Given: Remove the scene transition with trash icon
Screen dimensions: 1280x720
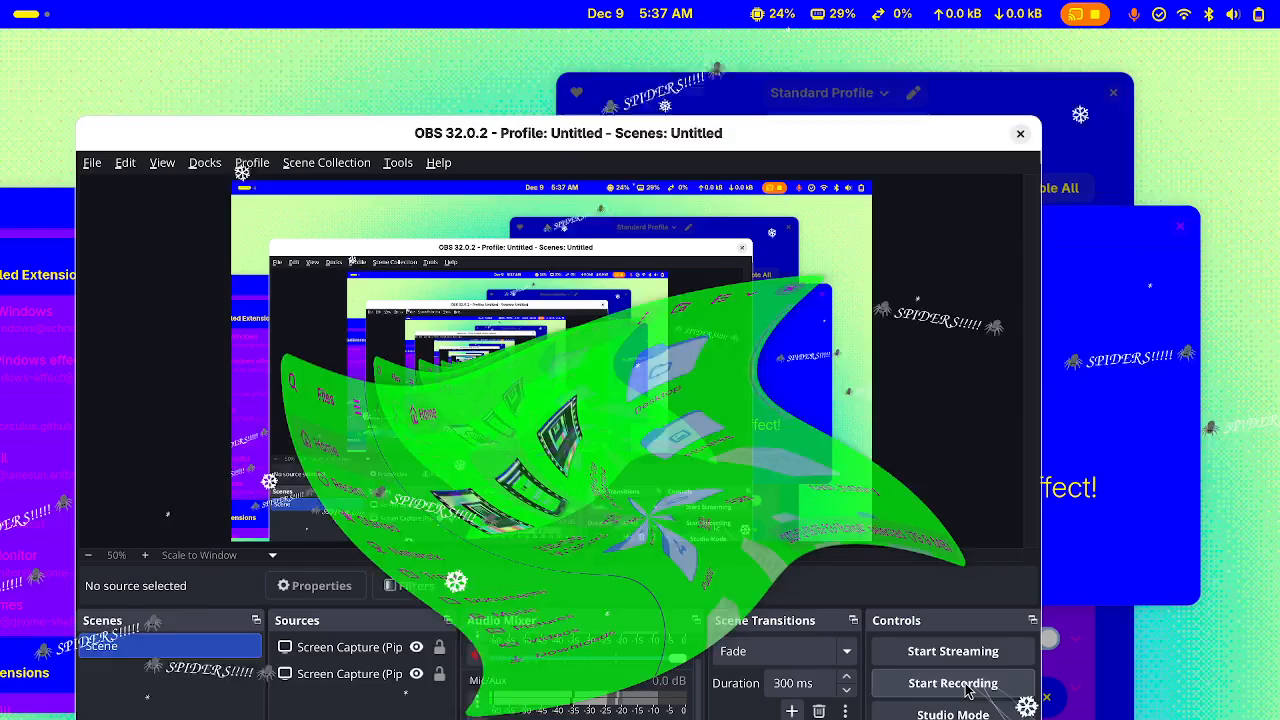Looking at the screenshot, I should tap(819, 711).
